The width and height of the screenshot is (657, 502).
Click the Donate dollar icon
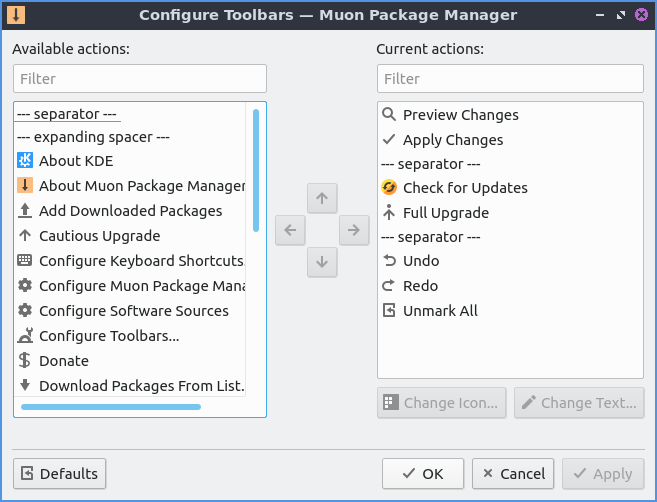click(x=25, y=361)
